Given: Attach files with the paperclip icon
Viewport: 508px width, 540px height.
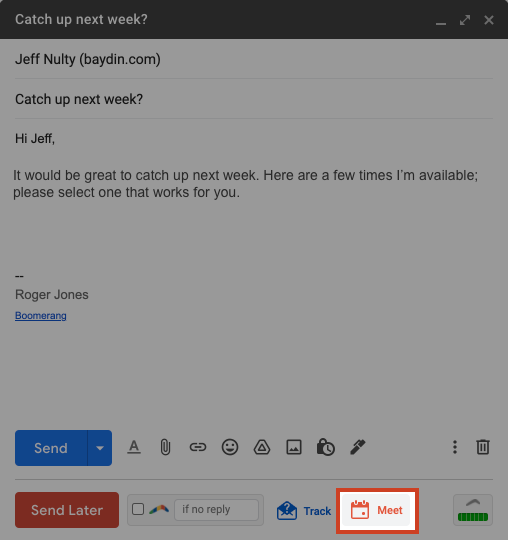Looking at the screenshot, I should point(166,447).
